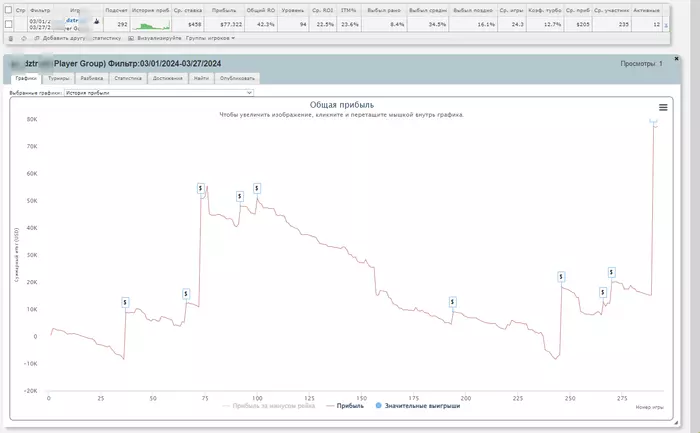Sort by the 'Выбыл поздно' column header
The height and width of the screenshot is (433, 700).
click(x=473, y=10)
